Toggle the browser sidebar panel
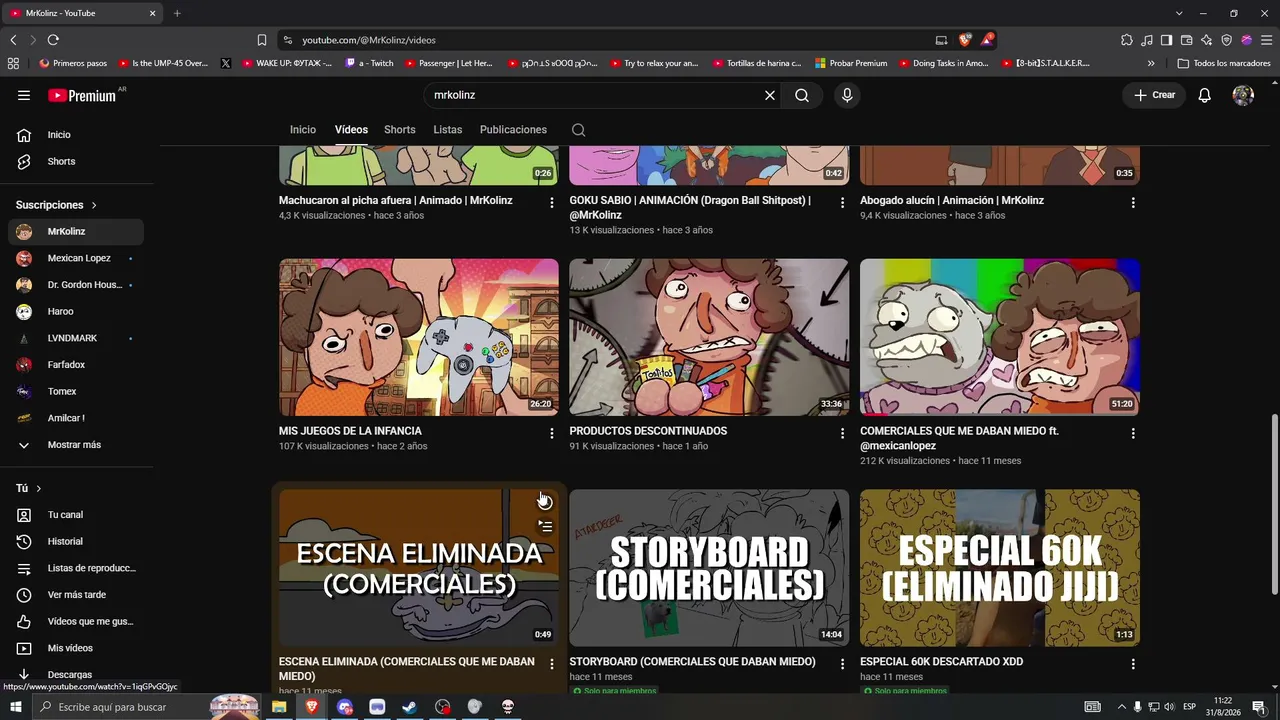 [1167, 40]
